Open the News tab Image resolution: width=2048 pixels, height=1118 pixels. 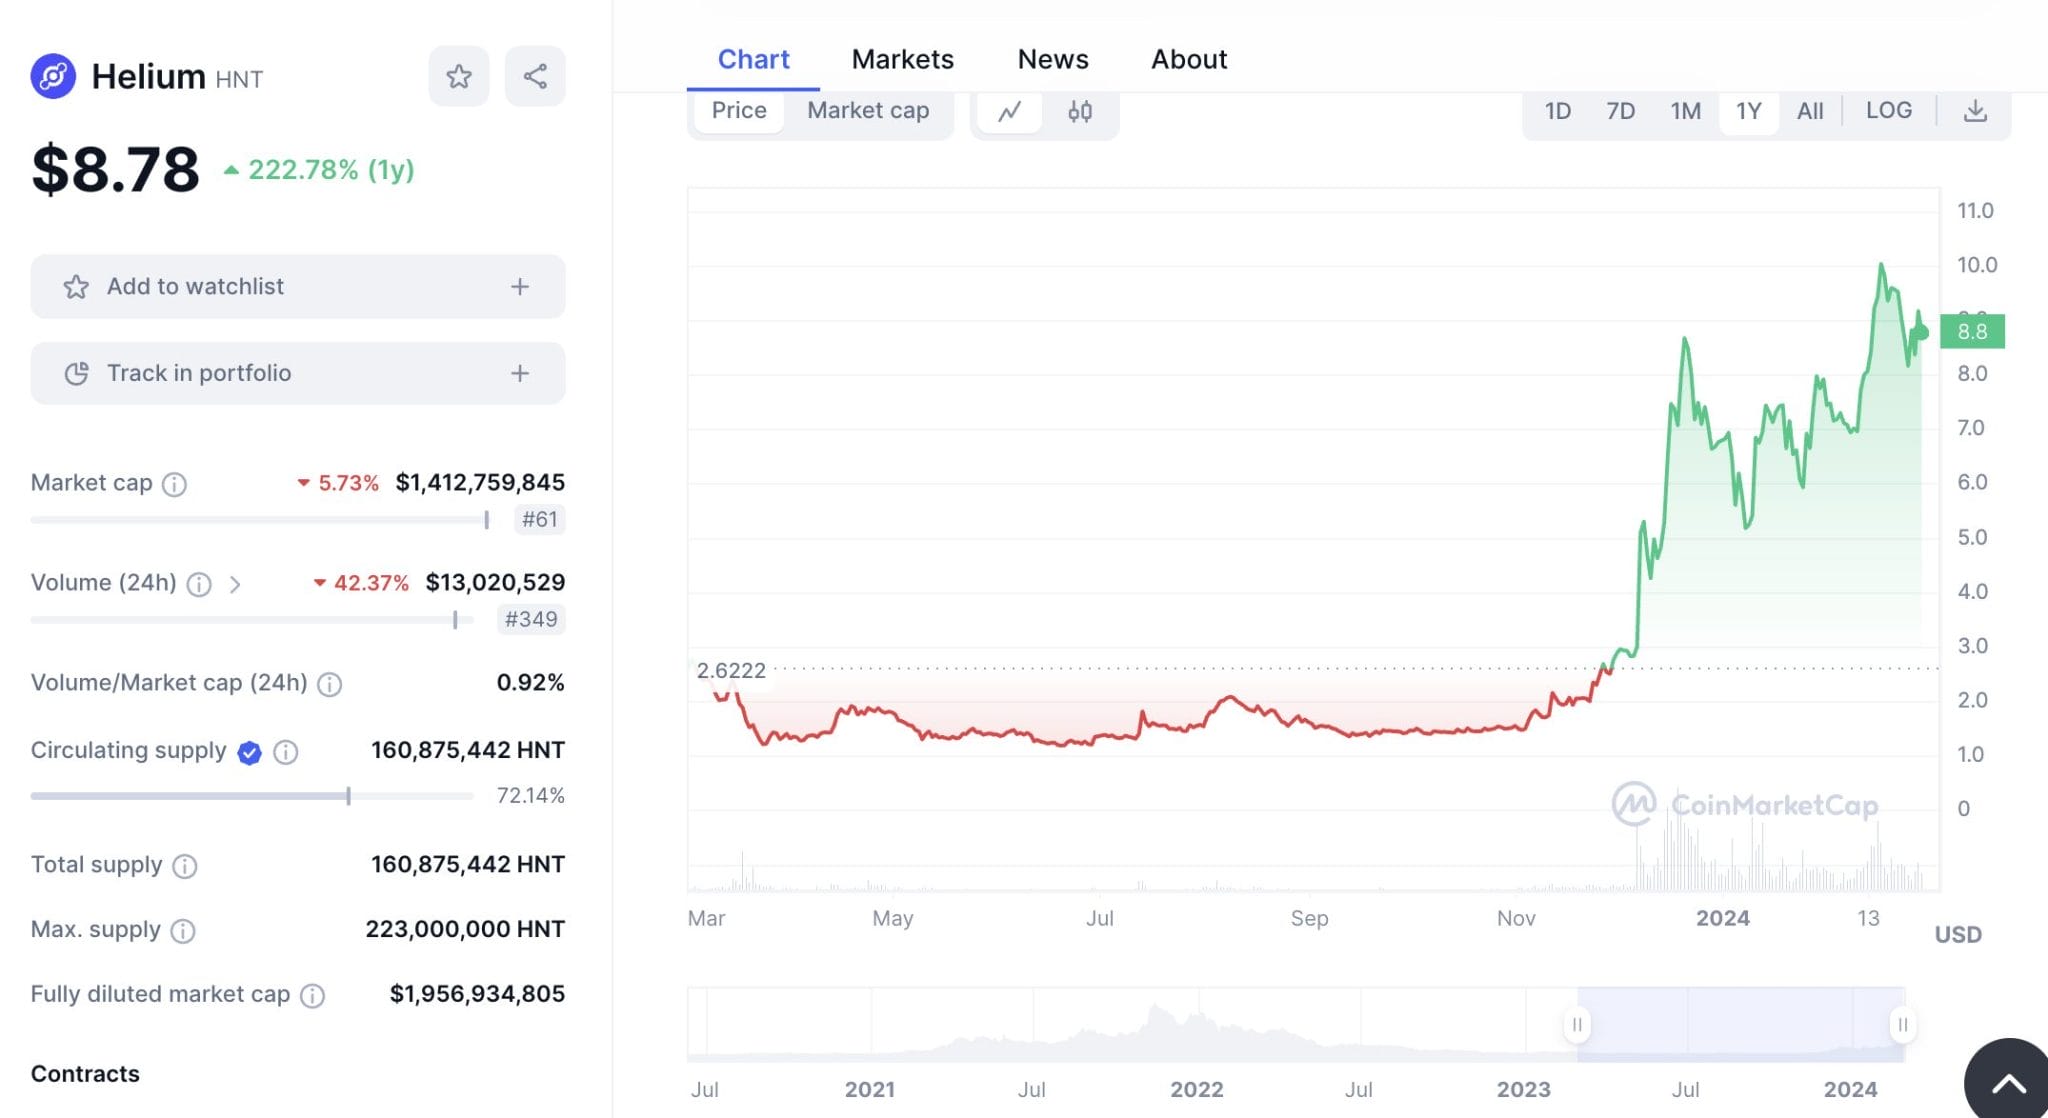(x=1052, y=59)
